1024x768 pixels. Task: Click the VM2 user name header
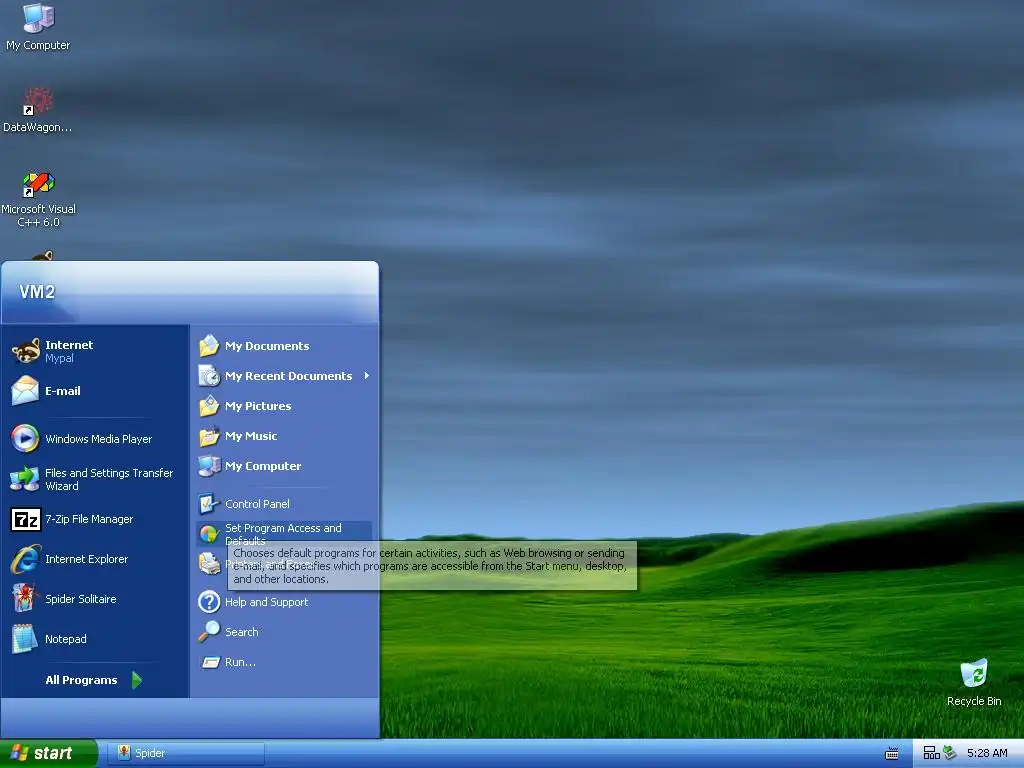pyautogui.click(x=37, y=292)
